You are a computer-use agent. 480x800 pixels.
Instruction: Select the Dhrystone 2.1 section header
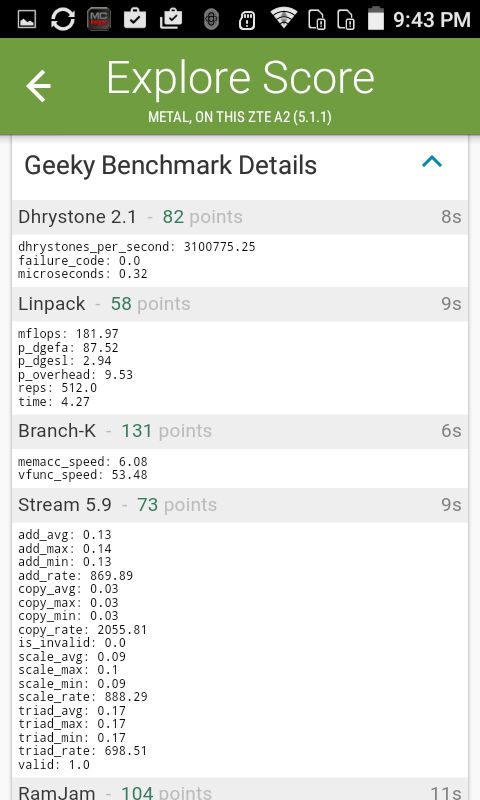coord(240,217)
